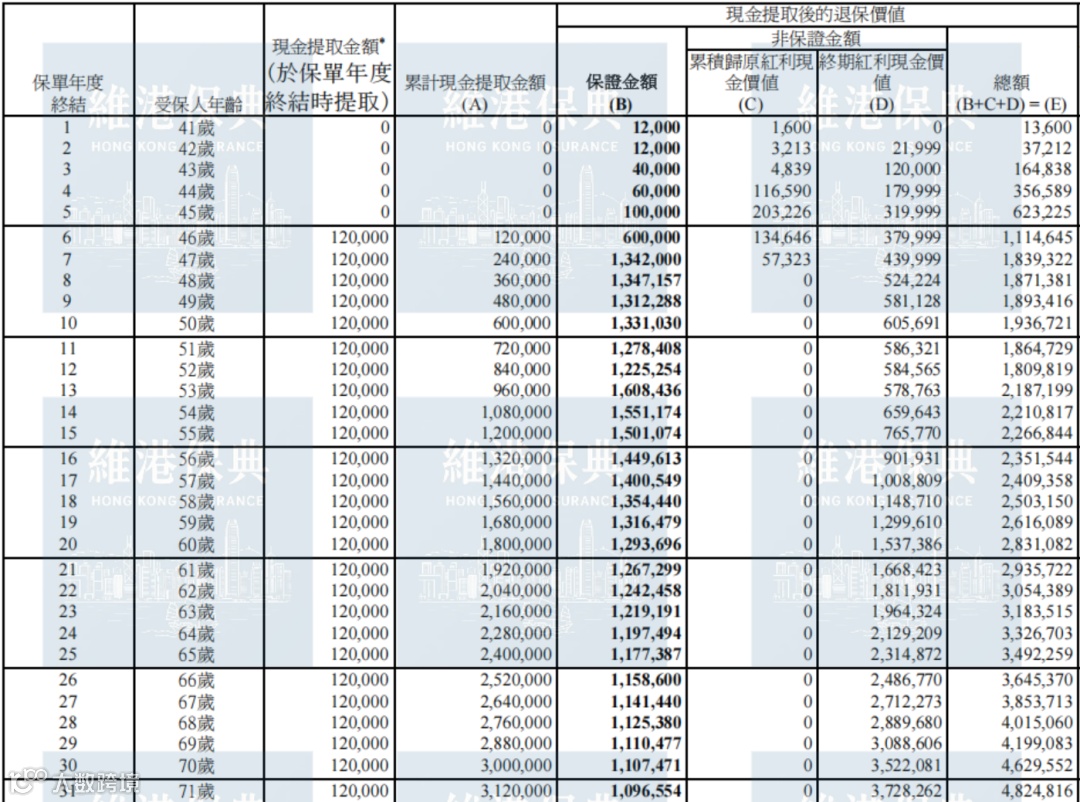Click the guaranteed amount 1,158,600

click(646, 680)
